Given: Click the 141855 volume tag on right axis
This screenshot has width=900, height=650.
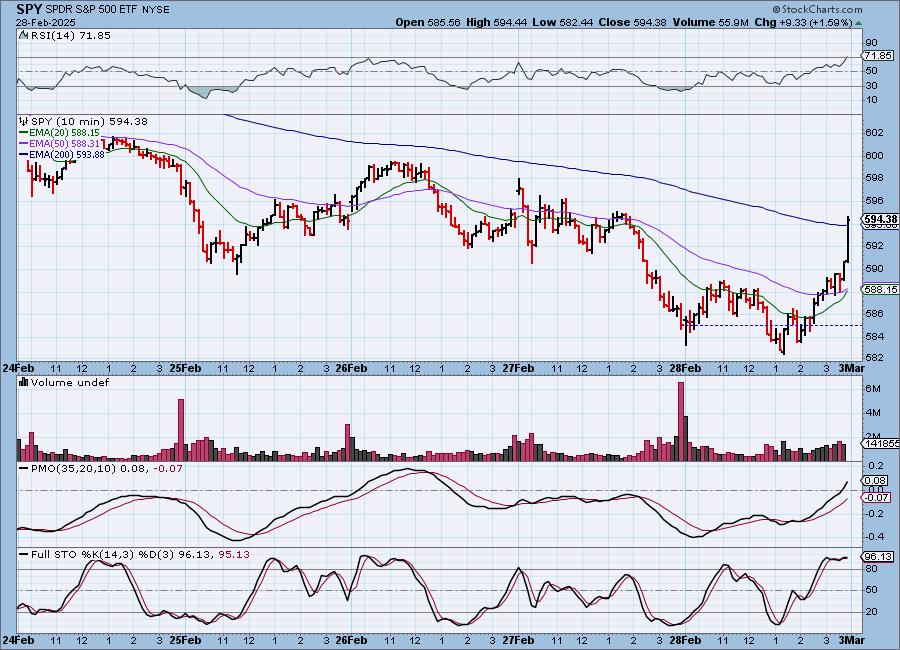Looking at the screenshot, I should (x=880, y=443).
